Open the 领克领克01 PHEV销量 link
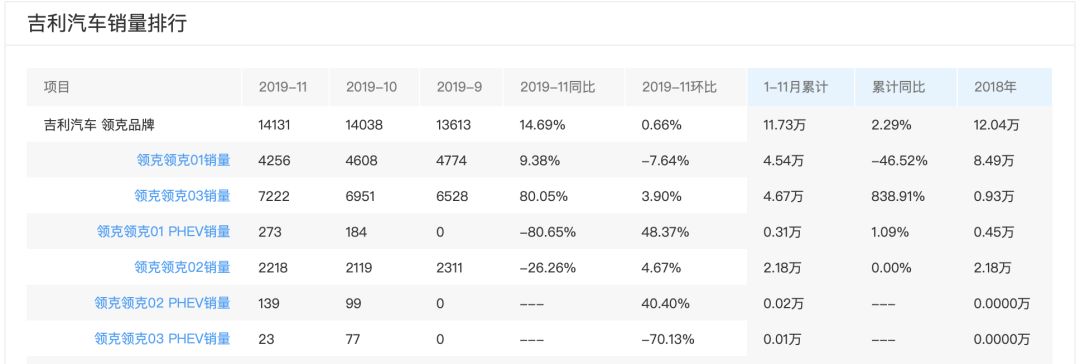The width and height of the screenshot is (1080, 364). [164, 232]
